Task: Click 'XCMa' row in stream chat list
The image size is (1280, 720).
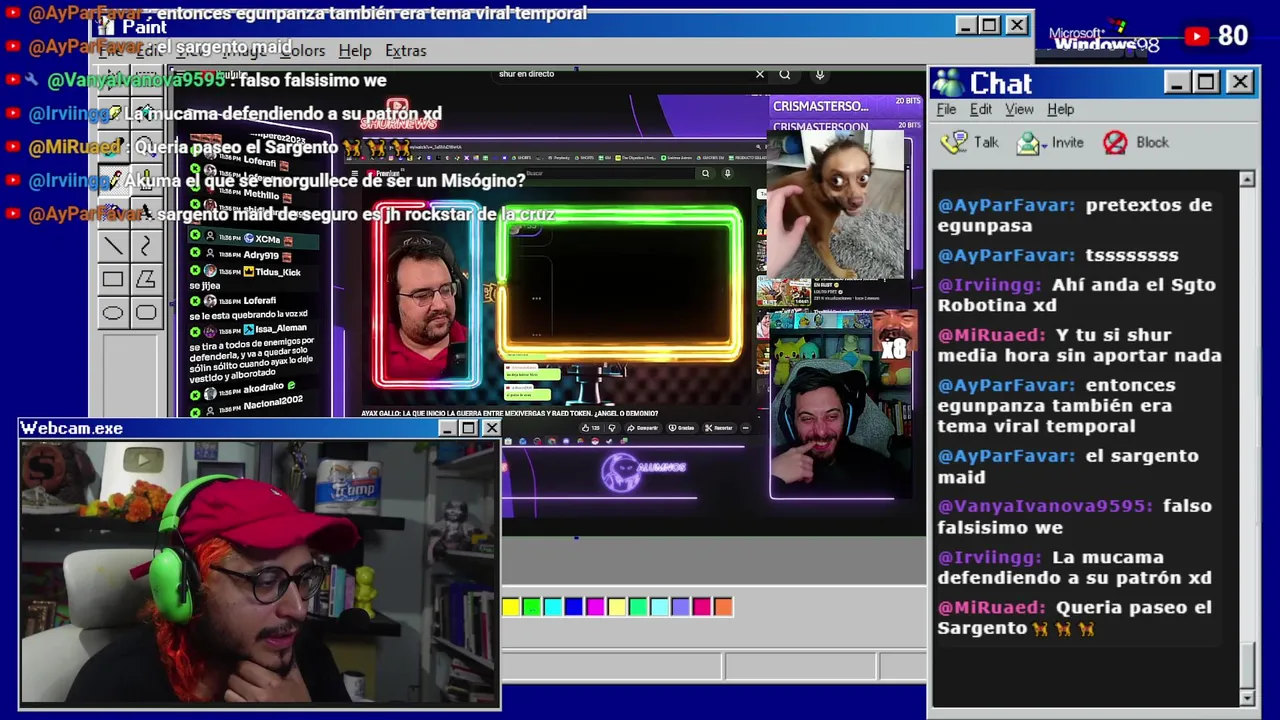Action: [255, 240]
